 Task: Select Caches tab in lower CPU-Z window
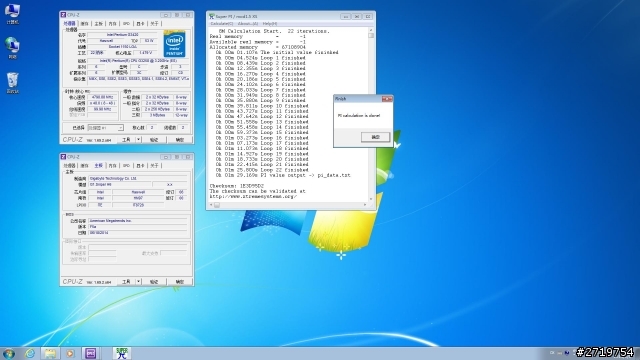click(x=84, y=165)
